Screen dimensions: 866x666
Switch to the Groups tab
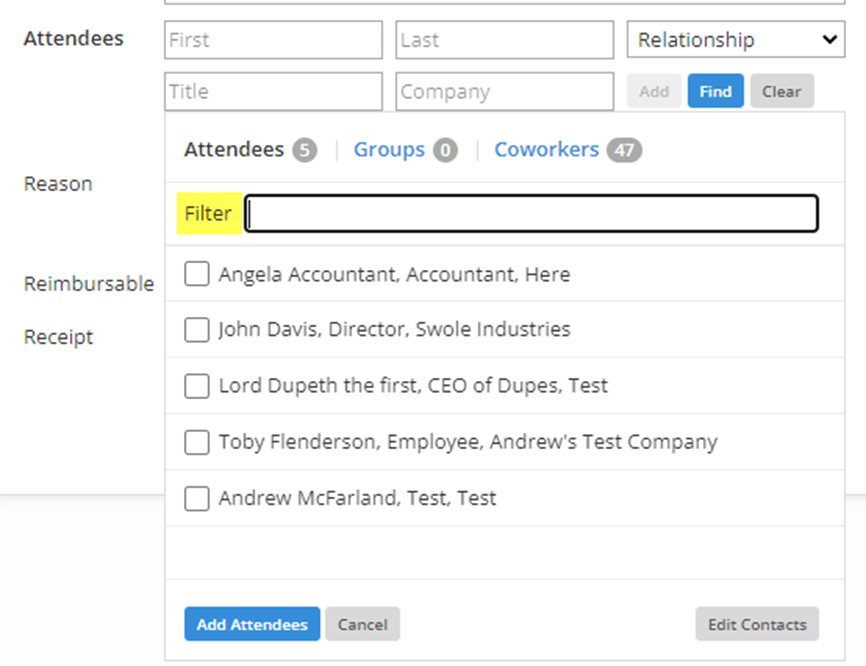[389, 150]
